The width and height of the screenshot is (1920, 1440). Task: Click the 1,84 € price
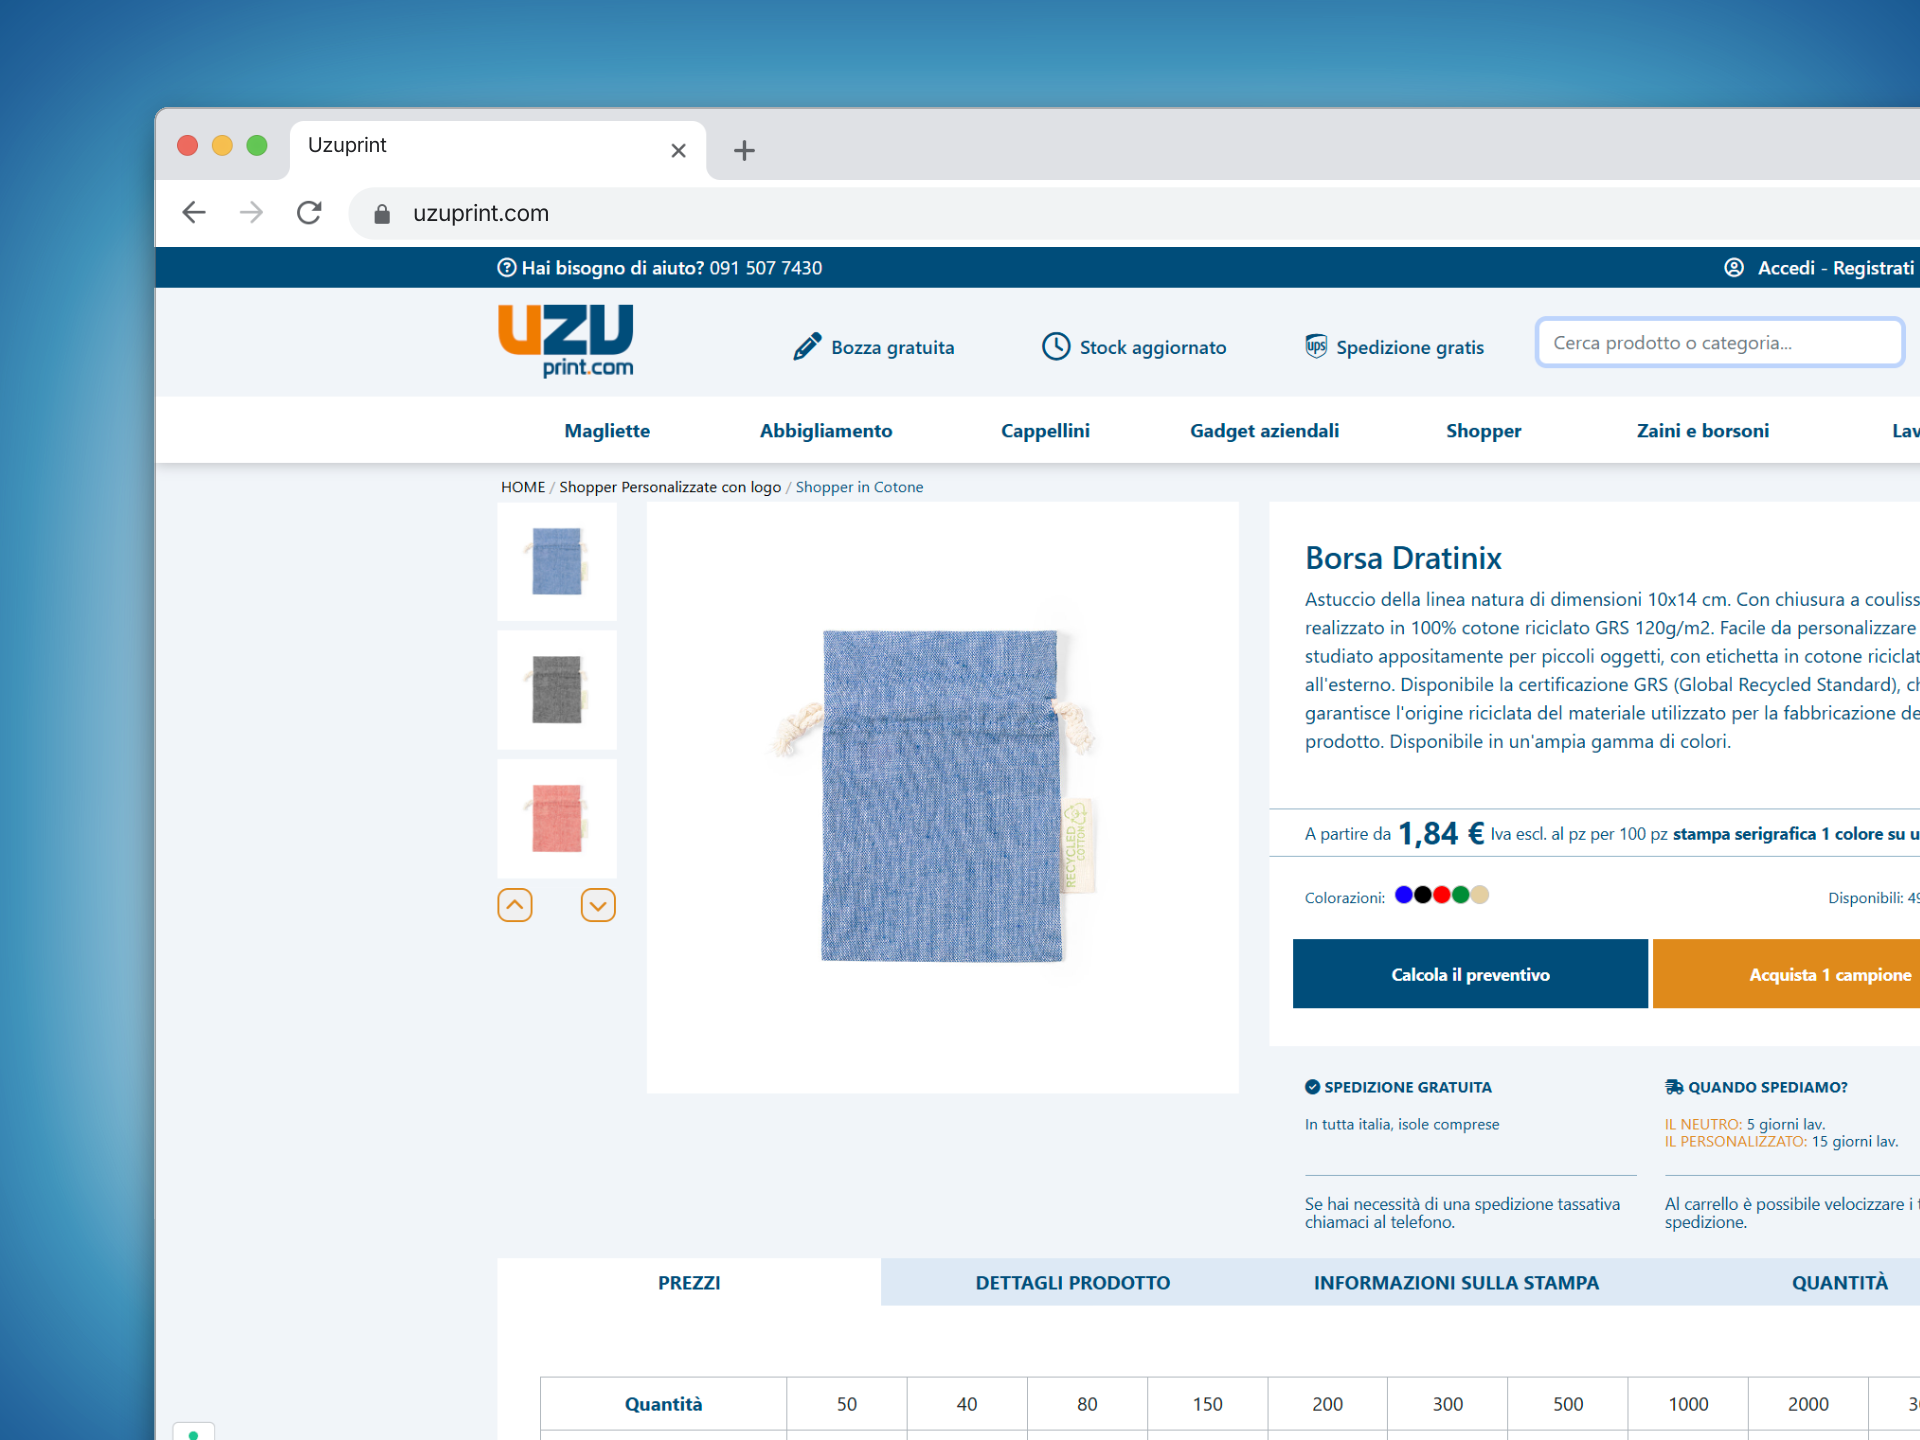pyautogui.click(x=1440, y=833)
